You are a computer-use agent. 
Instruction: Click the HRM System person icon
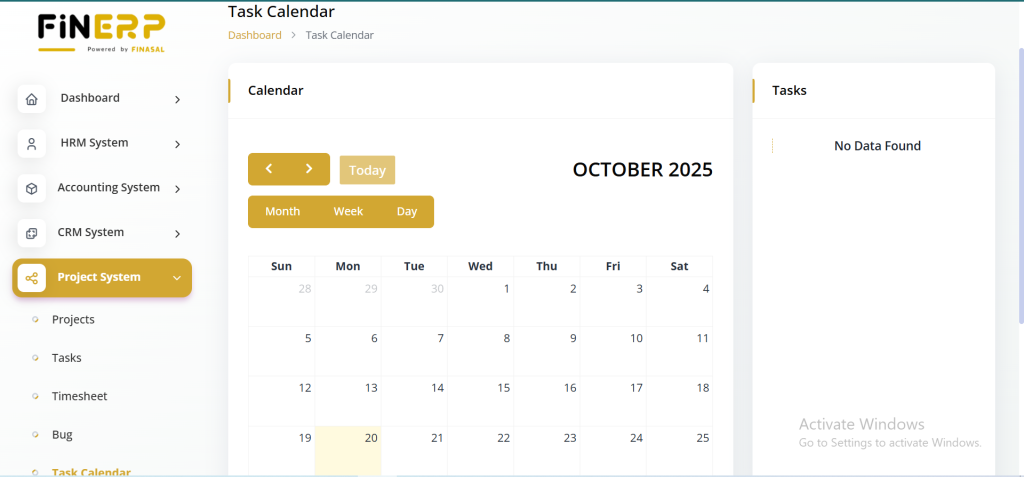[x=32, y=144]
